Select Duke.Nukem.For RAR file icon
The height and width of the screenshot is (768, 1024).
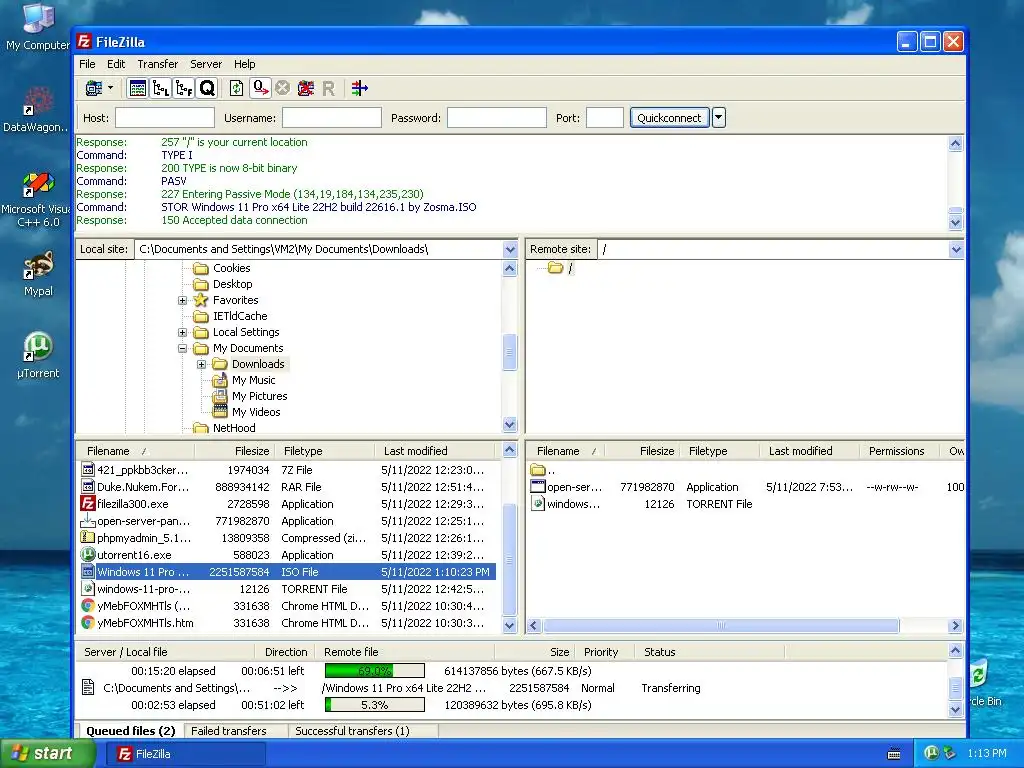tap(88, 487)
